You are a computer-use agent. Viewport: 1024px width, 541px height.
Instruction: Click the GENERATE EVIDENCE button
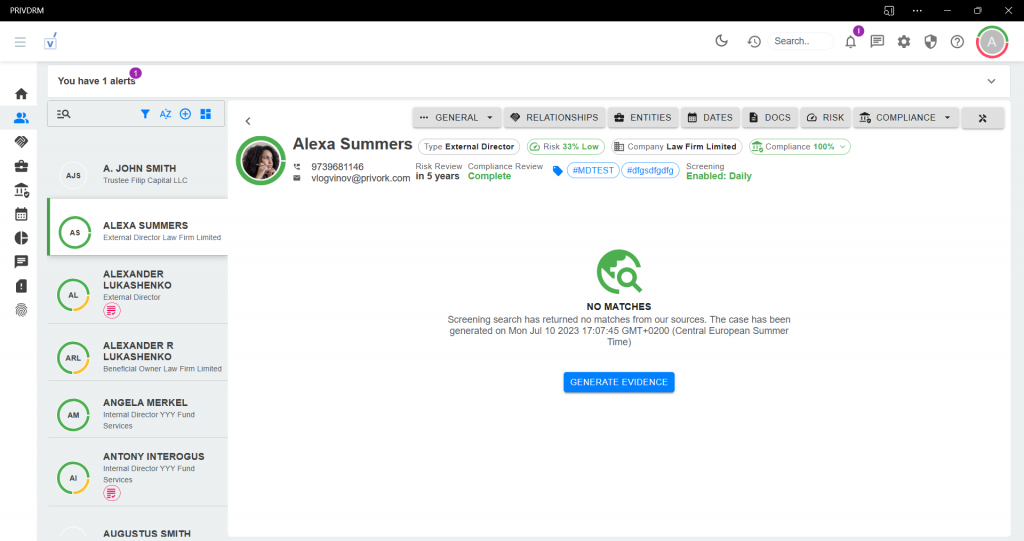point(619,382)
